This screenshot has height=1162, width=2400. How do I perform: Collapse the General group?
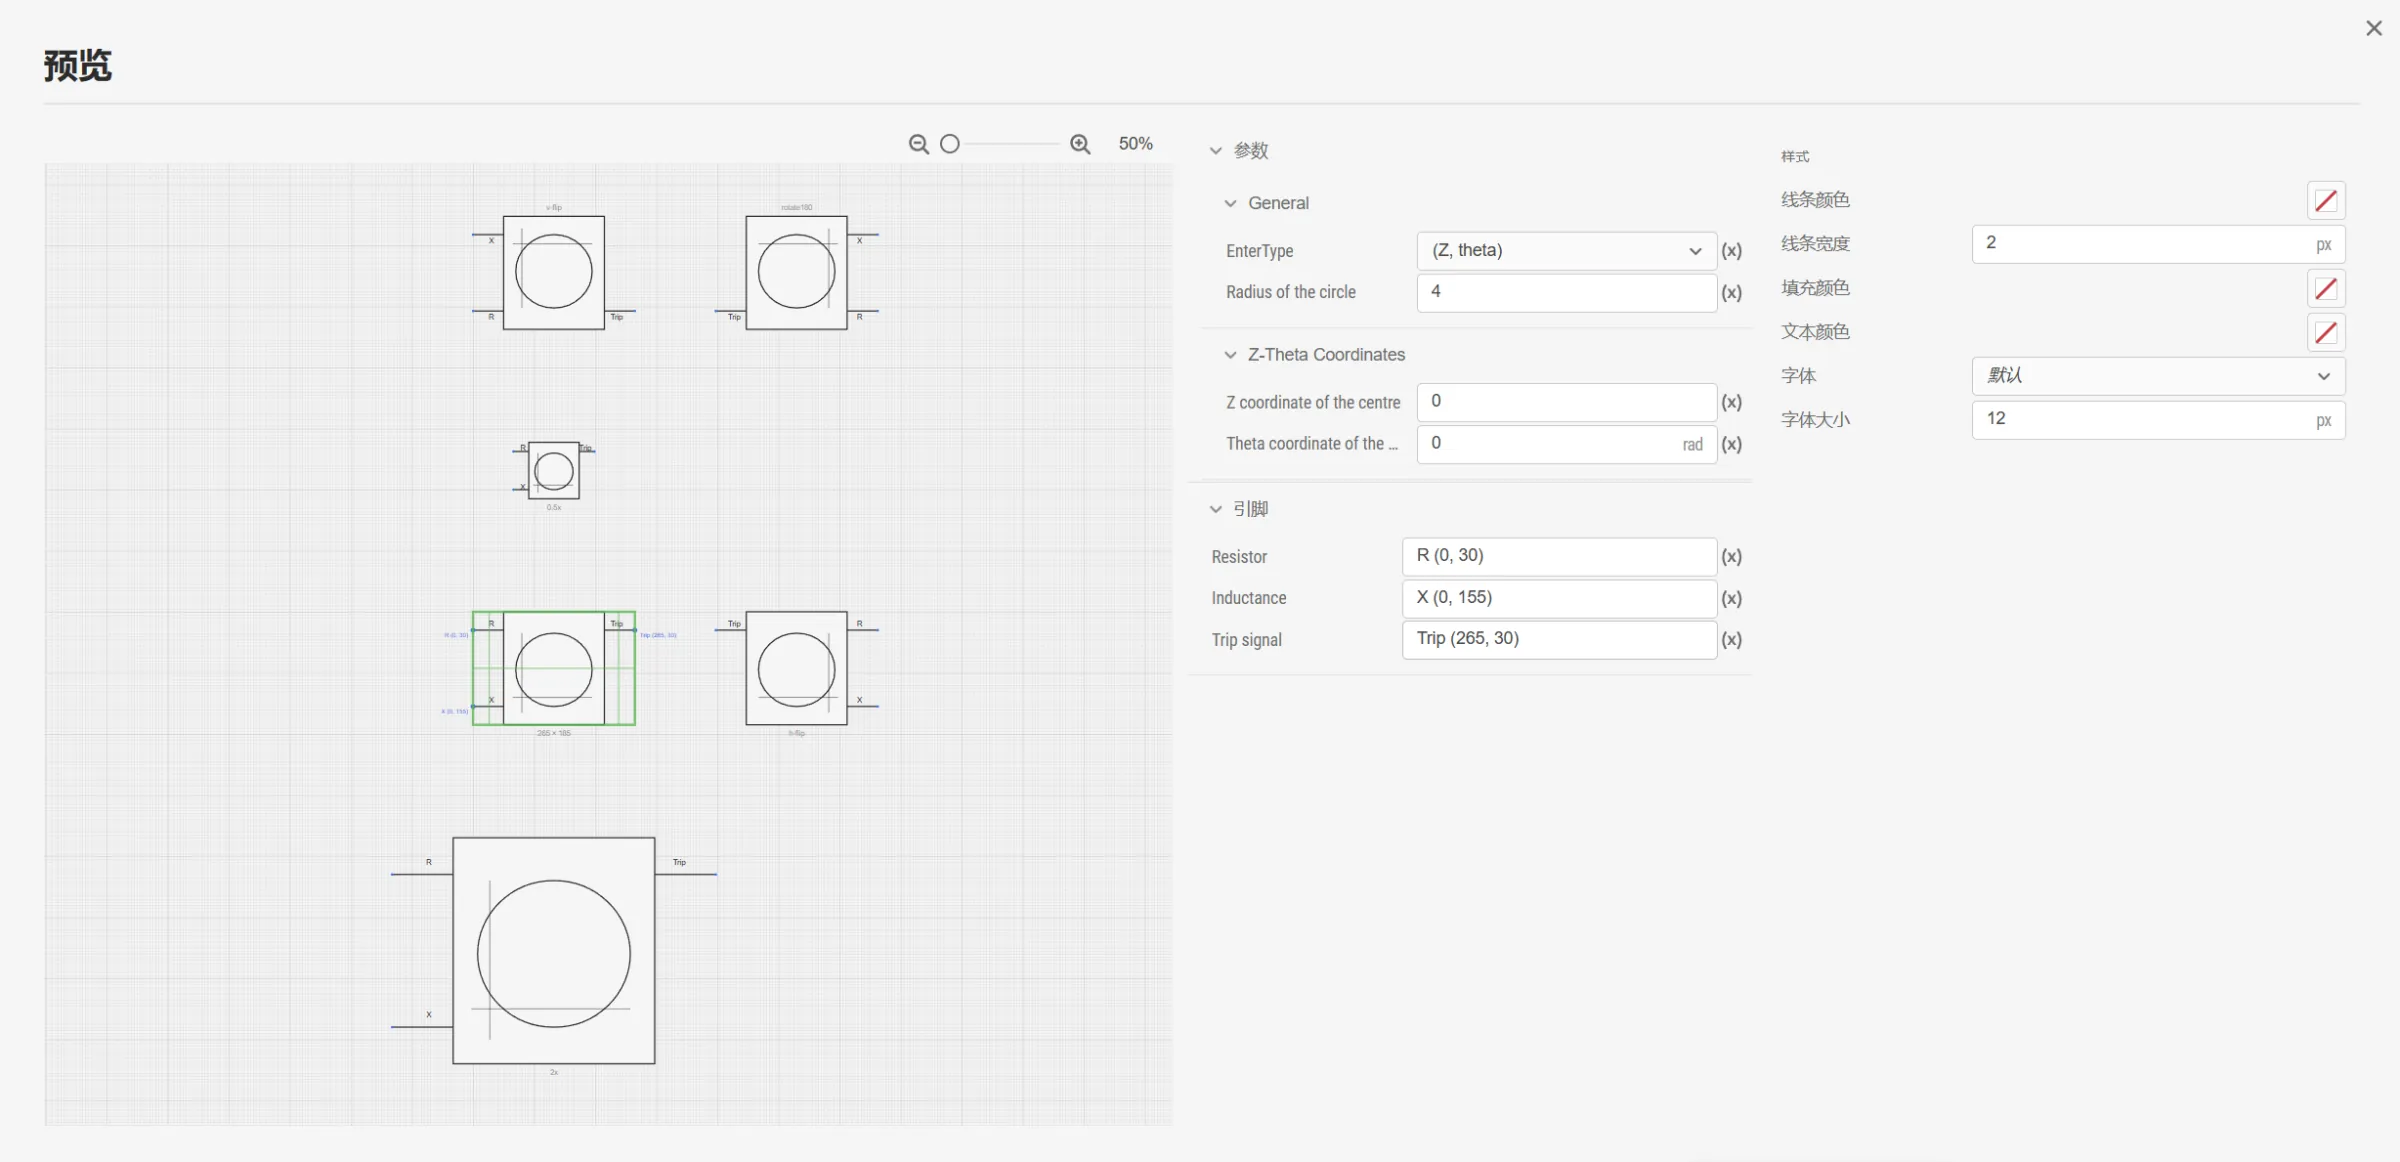pos(1231,203)
